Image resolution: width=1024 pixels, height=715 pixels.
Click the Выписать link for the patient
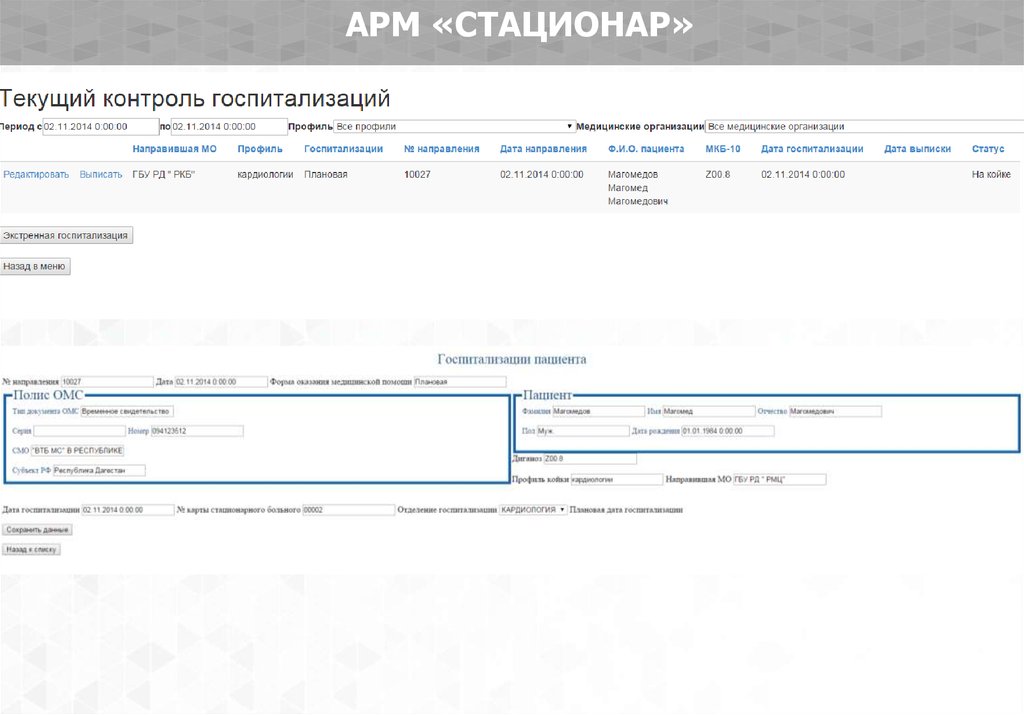101,174
